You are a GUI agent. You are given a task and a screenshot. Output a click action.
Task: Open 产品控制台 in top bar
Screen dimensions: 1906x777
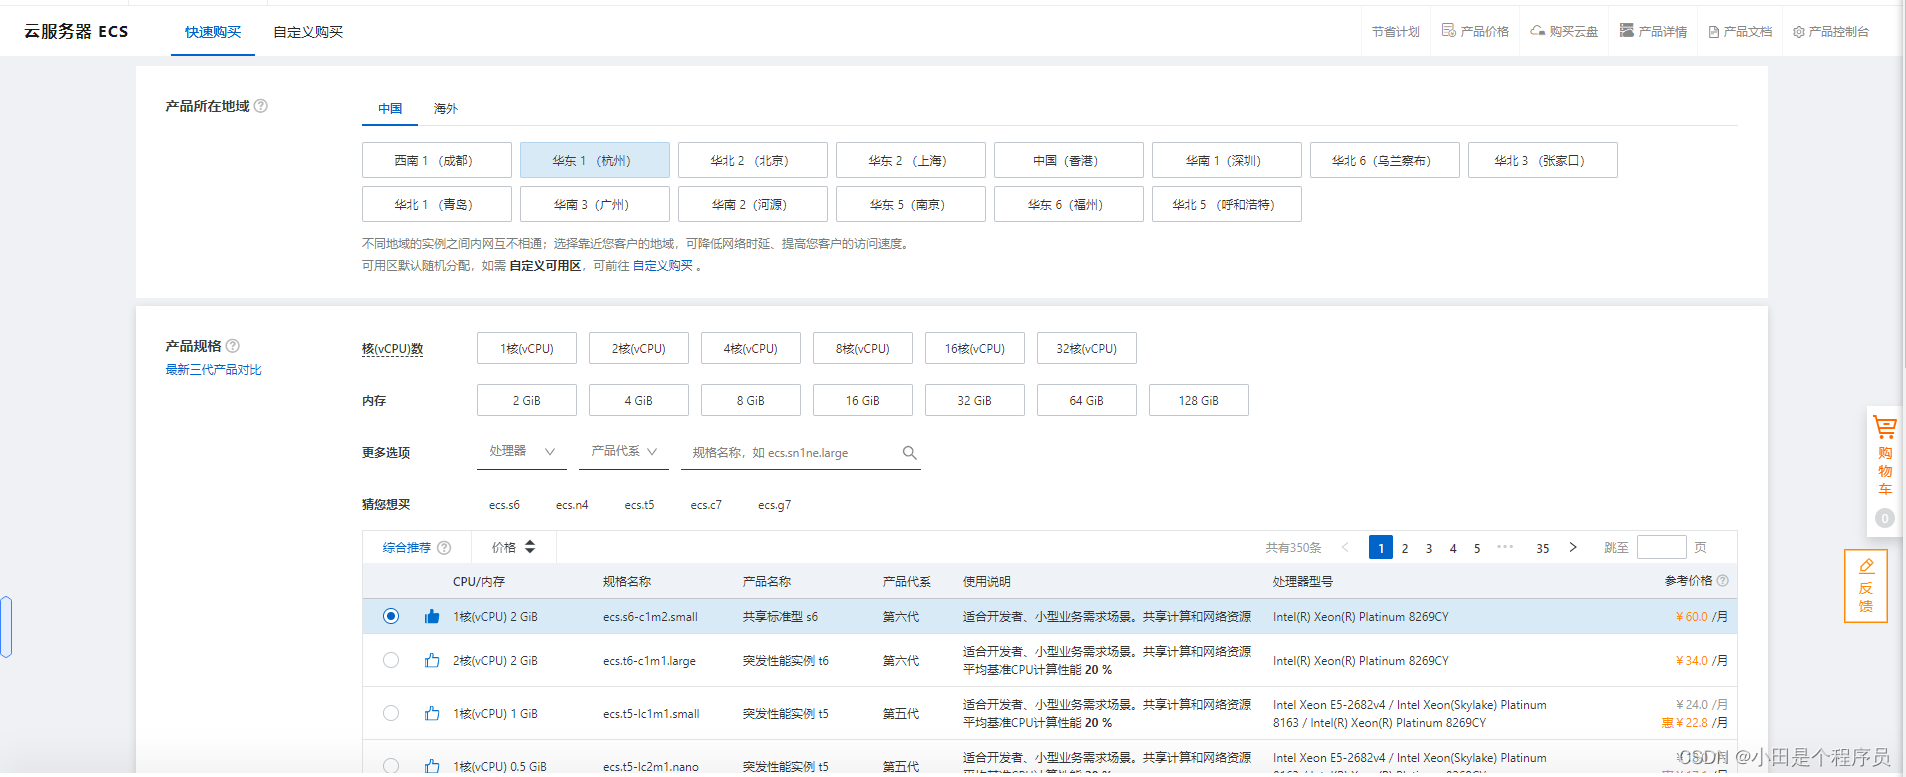[1831, 31]
